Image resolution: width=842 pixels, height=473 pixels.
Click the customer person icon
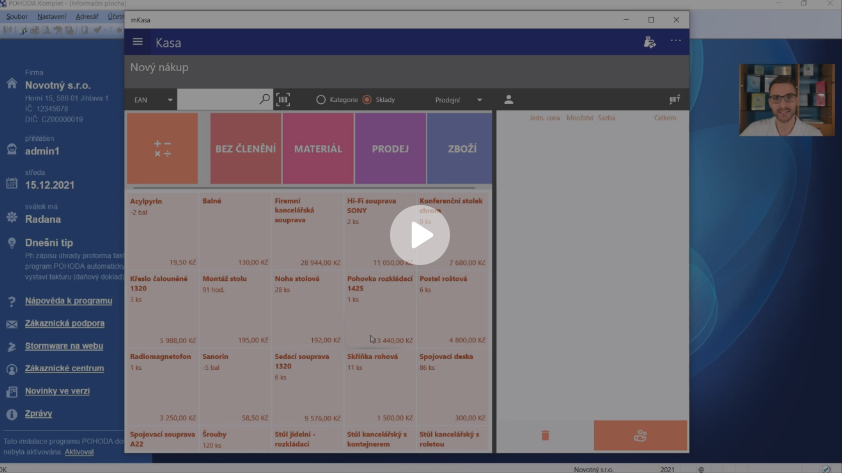509,99
